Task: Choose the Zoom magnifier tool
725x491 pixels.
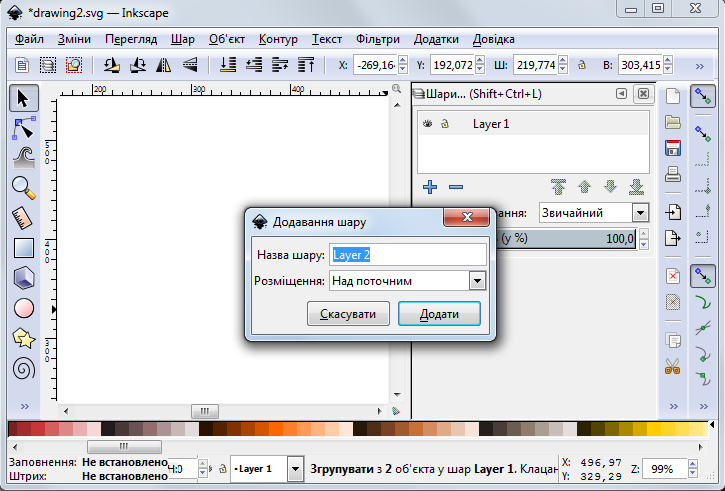Action: pyautogui.click(x=24, y=186)
